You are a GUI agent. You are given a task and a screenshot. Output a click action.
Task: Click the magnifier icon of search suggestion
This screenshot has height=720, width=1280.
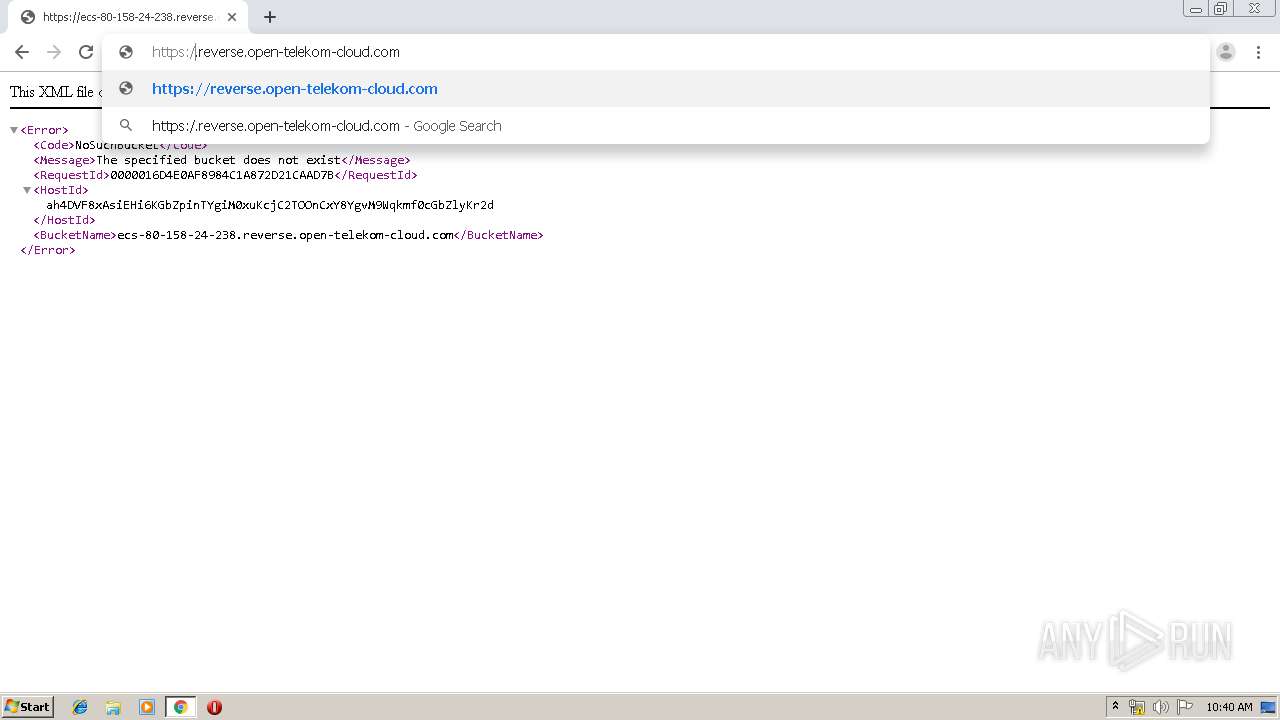point(126,126)
